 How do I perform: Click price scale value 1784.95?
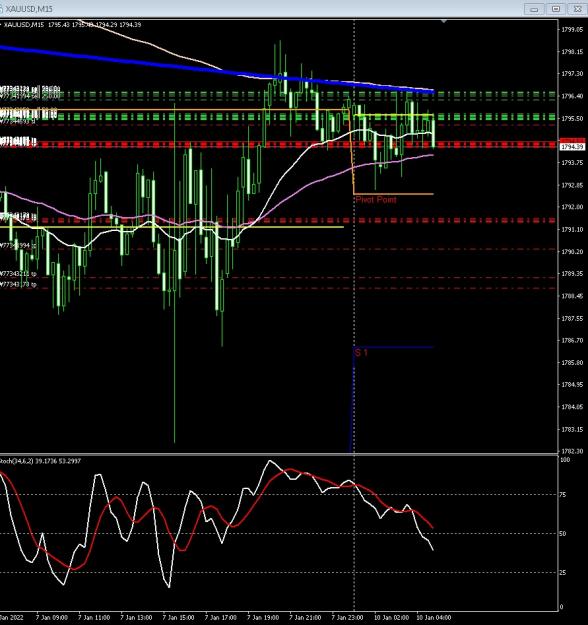coord(572,385)
